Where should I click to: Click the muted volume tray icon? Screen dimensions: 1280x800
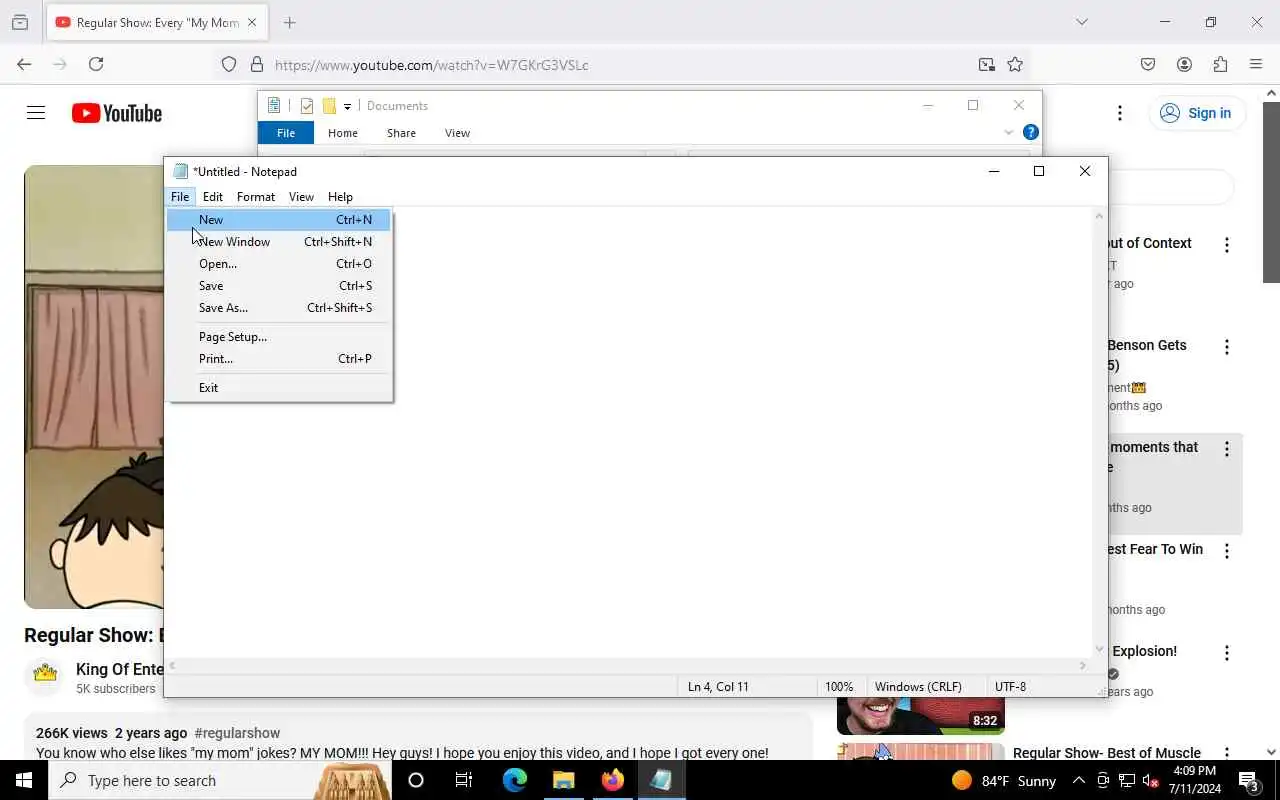pos(1150,780)
